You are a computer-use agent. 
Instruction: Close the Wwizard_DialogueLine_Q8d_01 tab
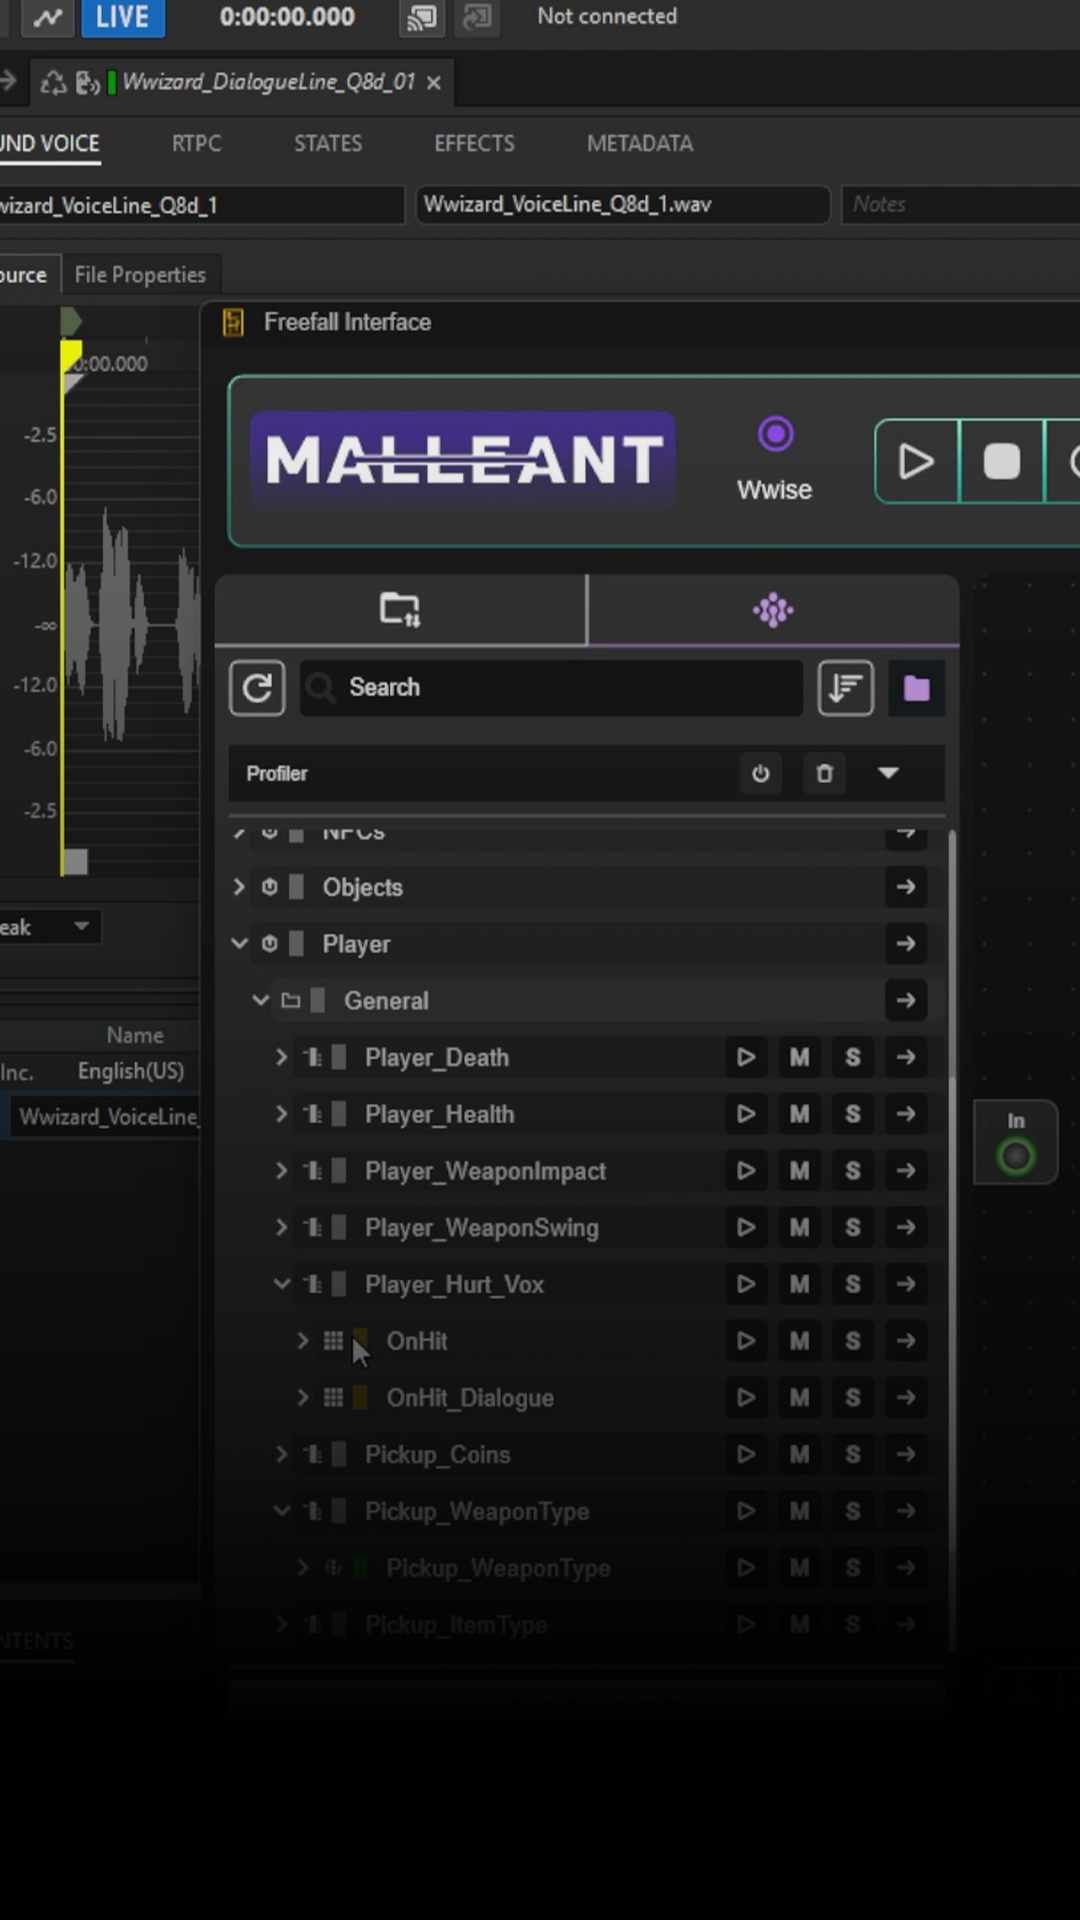[x=434, y=83]
